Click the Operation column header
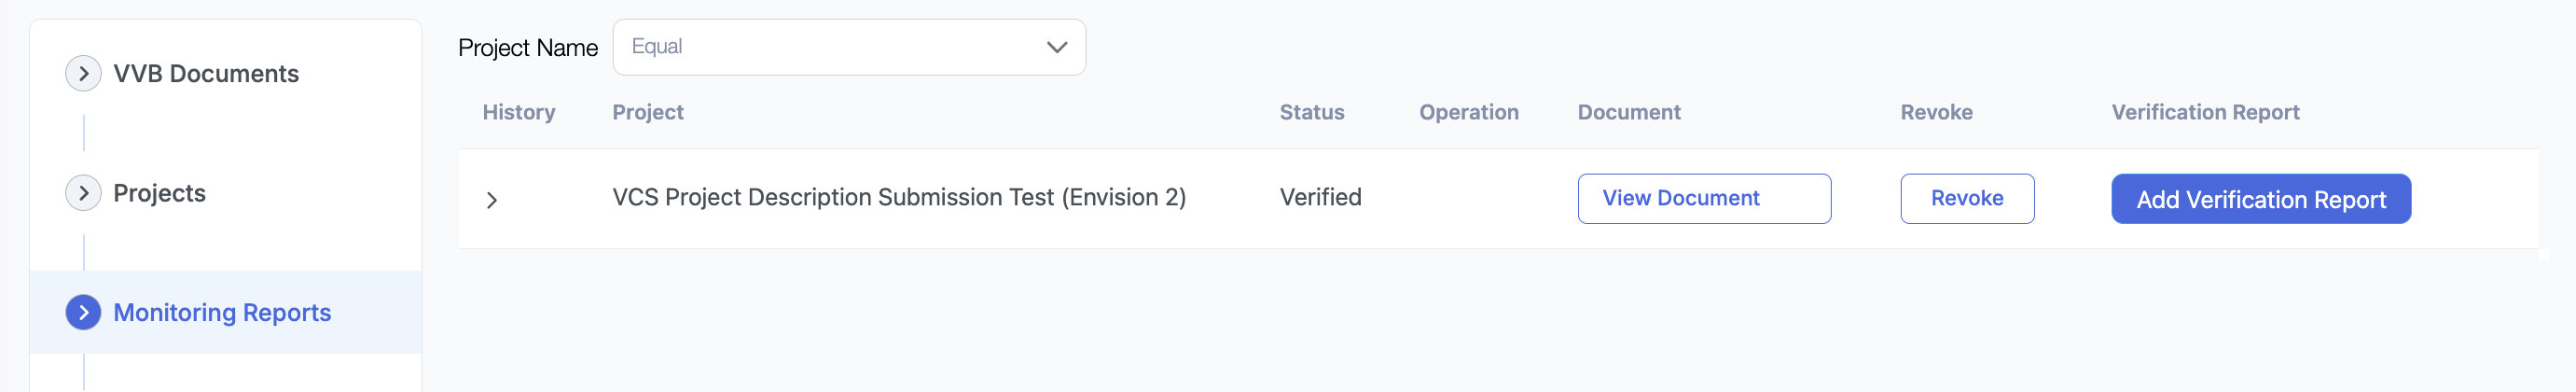The height and width of the screenshot is (392, 2576). coord(1468,112)
